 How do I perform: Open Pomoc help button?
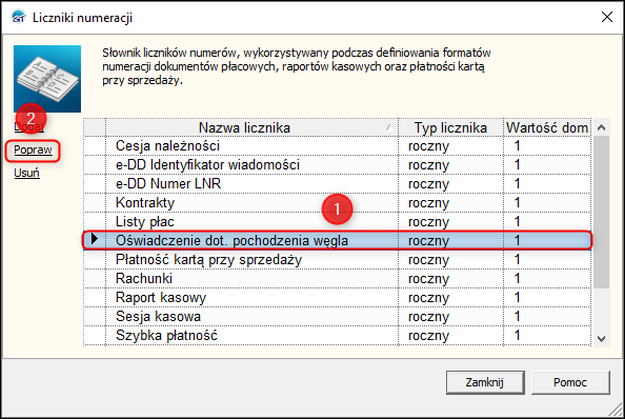pos(569,382)
